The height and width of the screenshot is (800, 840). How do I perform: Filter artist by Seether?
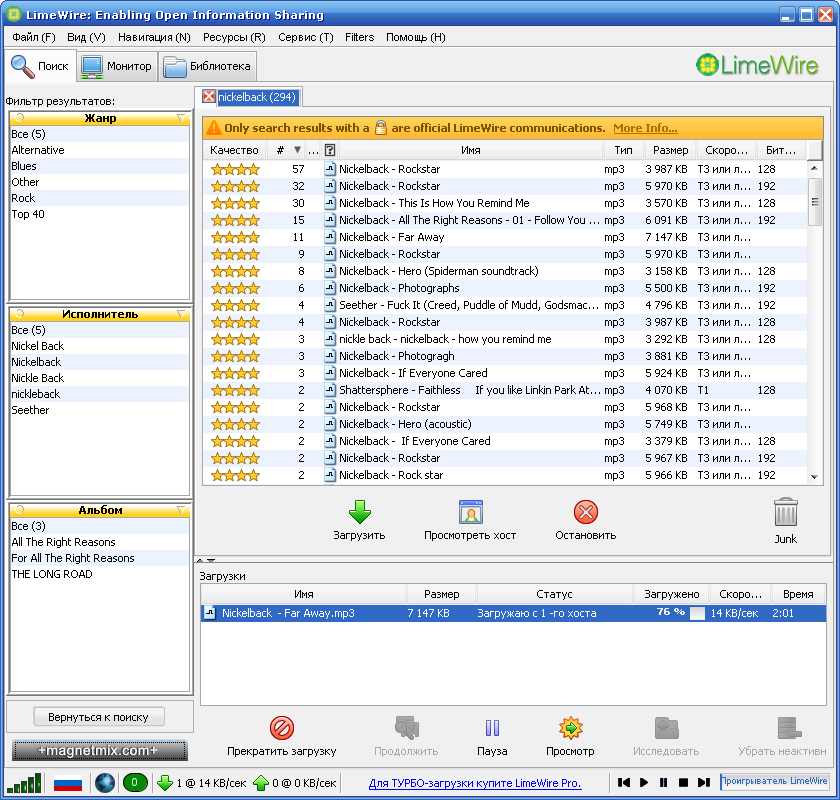pos(100,410)
